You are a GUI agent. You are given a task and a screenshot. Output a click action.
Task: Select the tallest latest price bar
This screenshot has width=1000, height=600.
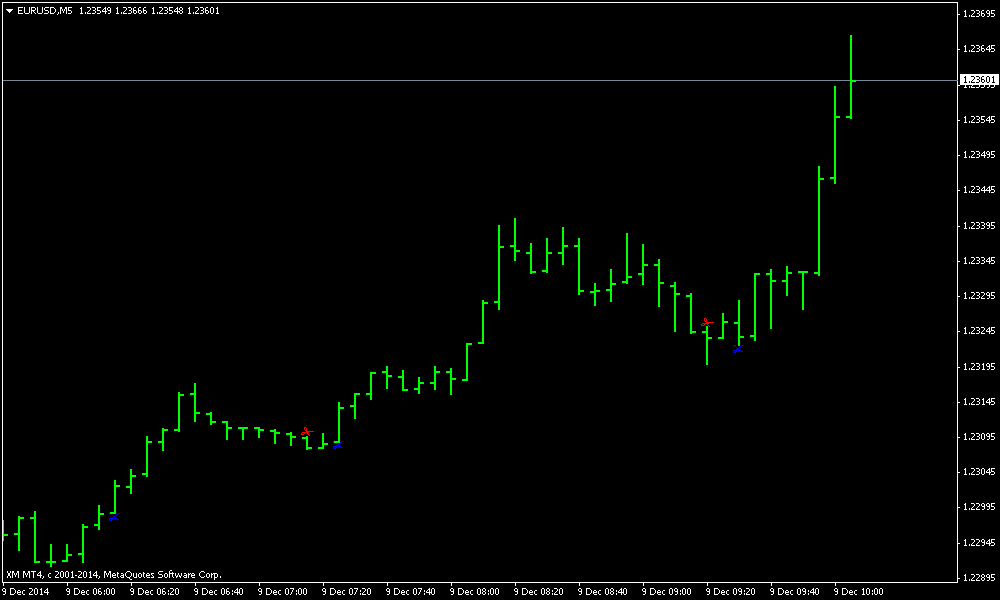pyautogui.click(x=851, y=77)
